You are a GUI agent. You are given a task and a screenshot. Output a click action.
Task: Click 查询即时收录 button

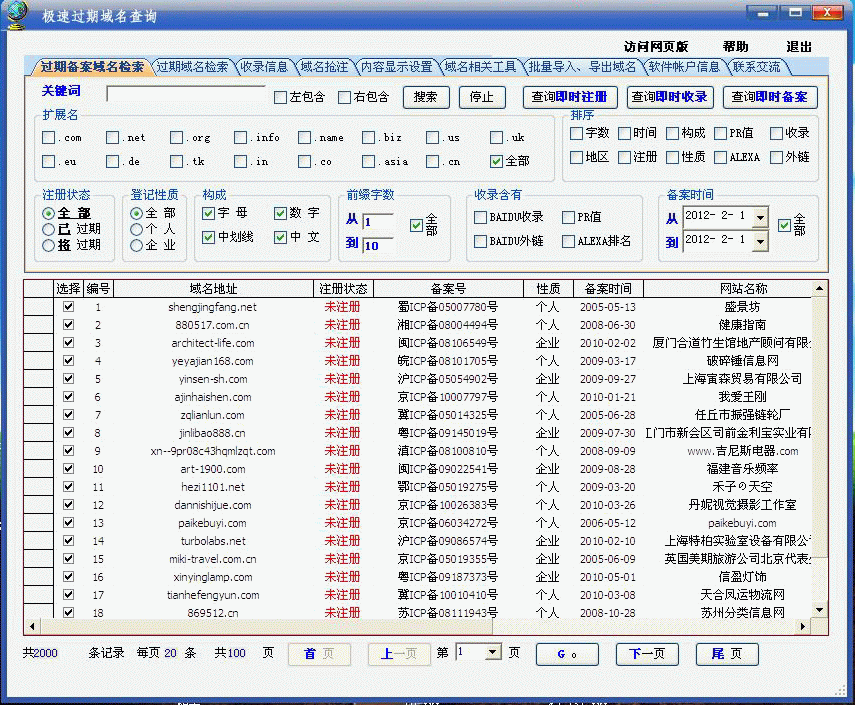coord(669,97)
